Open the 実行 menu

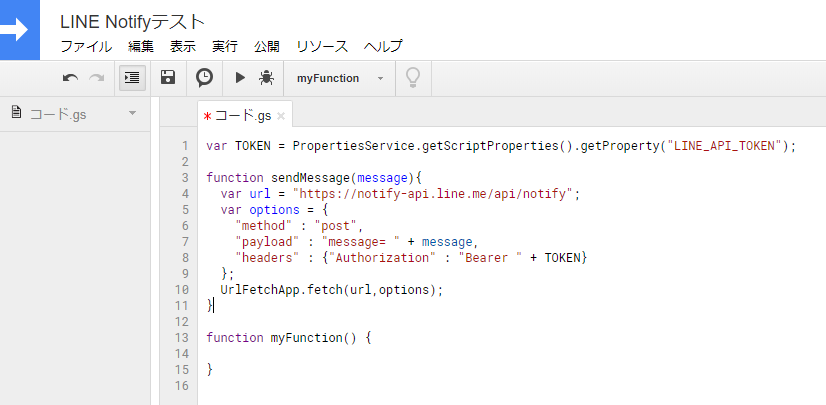click(225, 46)
